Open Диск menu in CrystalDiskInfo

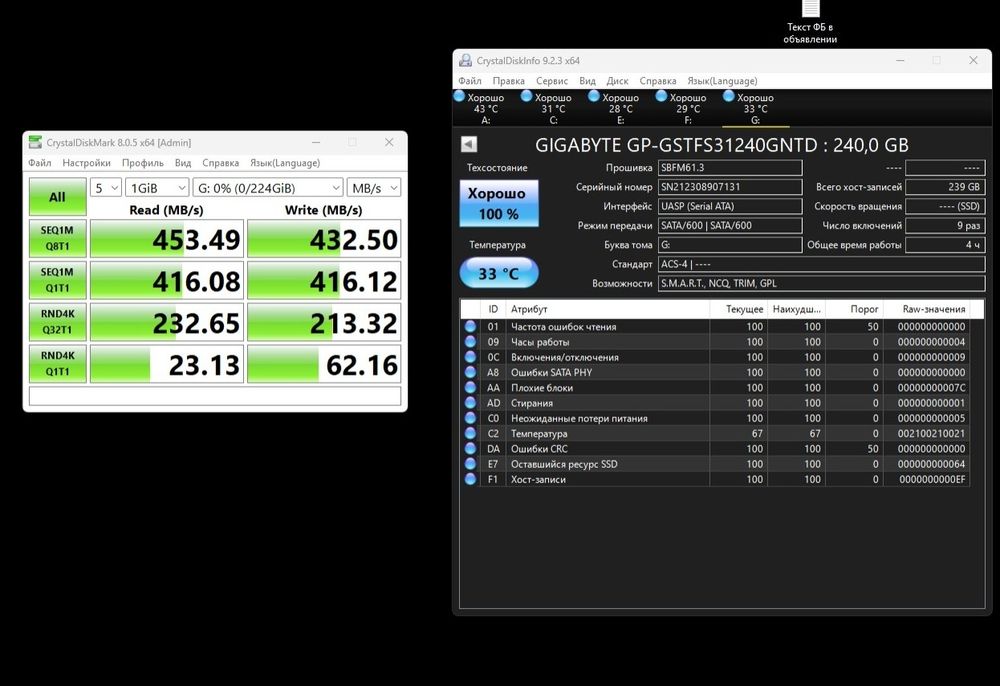pos(617,81)
